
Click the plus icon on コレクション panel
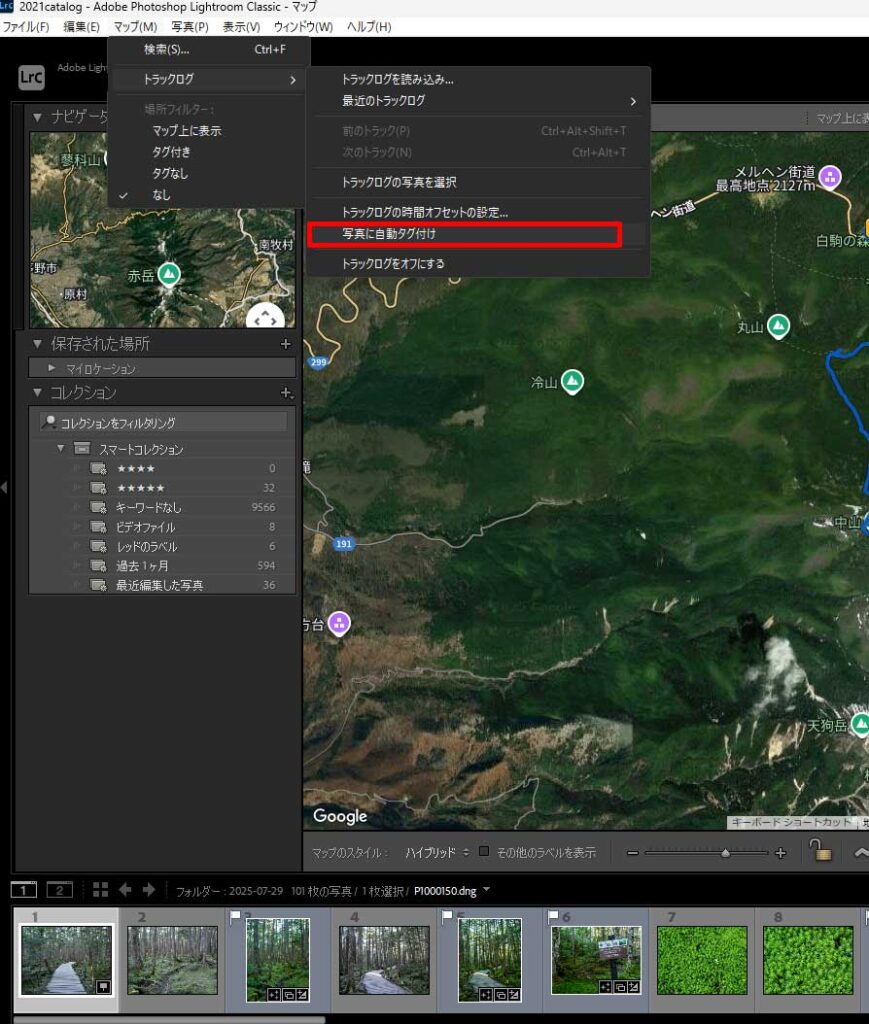pos(286,393)
